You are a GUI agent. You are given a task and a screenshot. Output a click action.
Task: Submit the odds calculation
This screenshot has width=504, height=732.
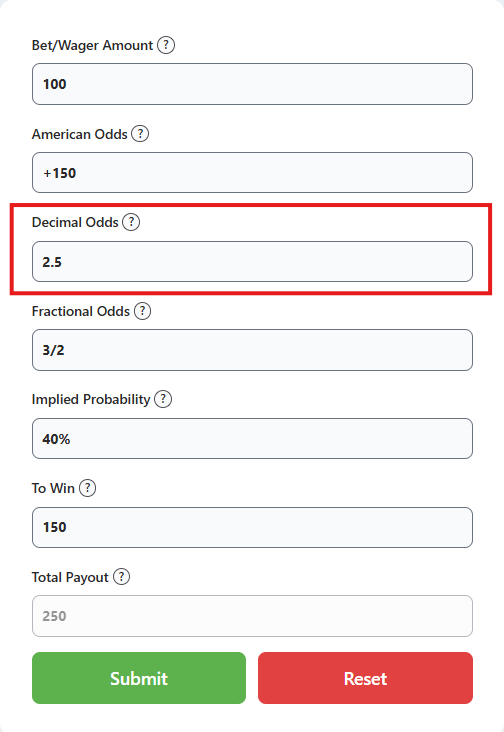pos(139,678)
